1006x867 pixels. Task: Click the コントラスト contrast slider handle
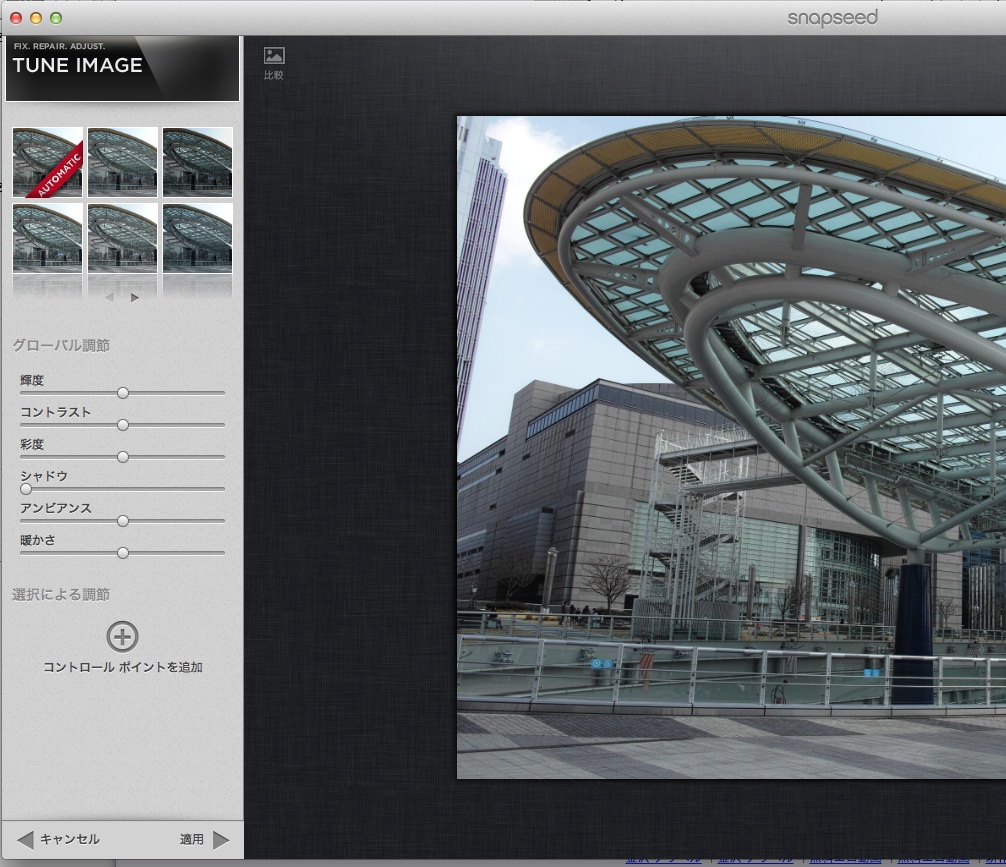point(123,425)
